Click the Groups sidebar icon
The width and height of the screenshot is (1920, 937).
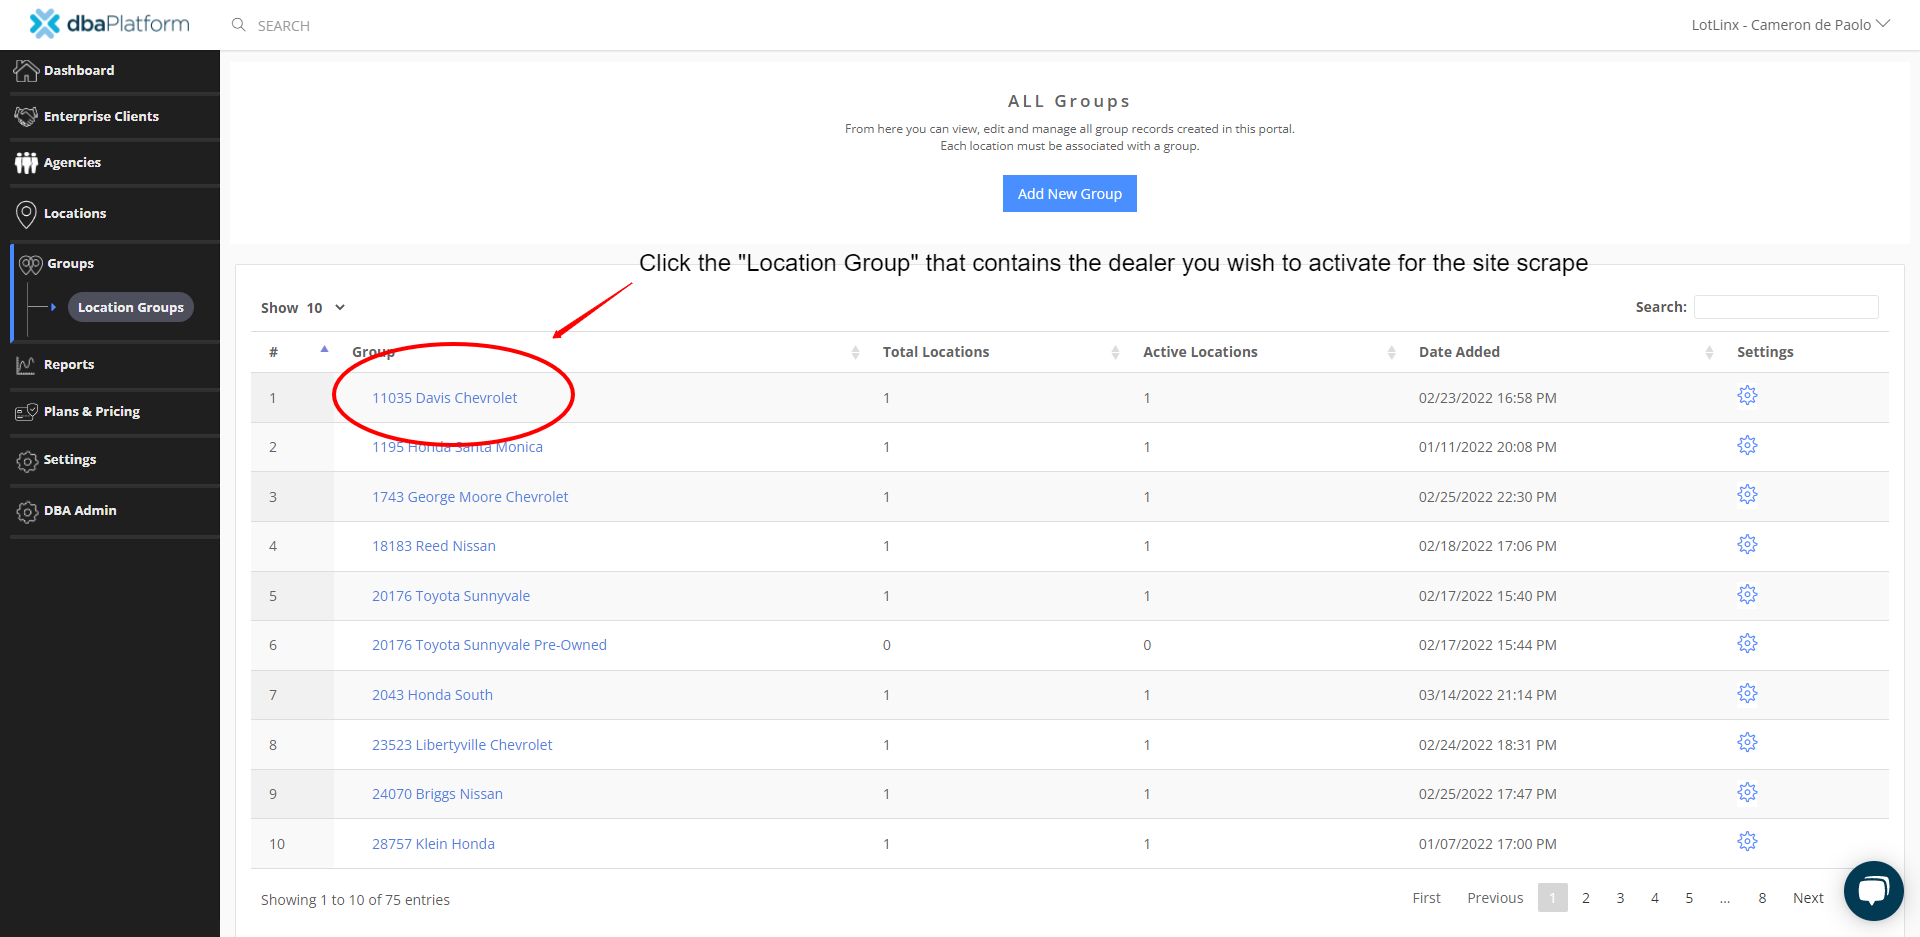tap(31, 264)
